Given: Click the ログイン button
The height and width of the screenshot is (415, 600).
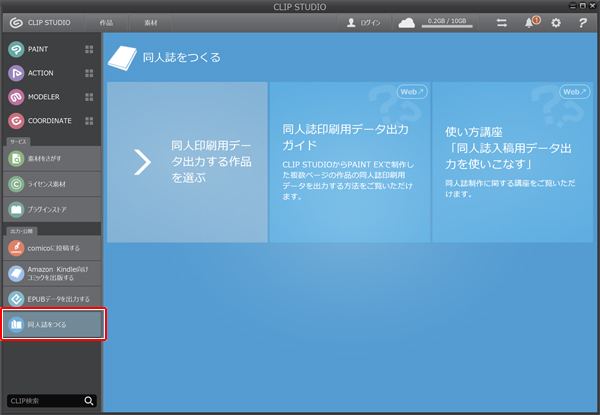Looking at the screenshot, I should pyautogui.click(x=364, y=23).
